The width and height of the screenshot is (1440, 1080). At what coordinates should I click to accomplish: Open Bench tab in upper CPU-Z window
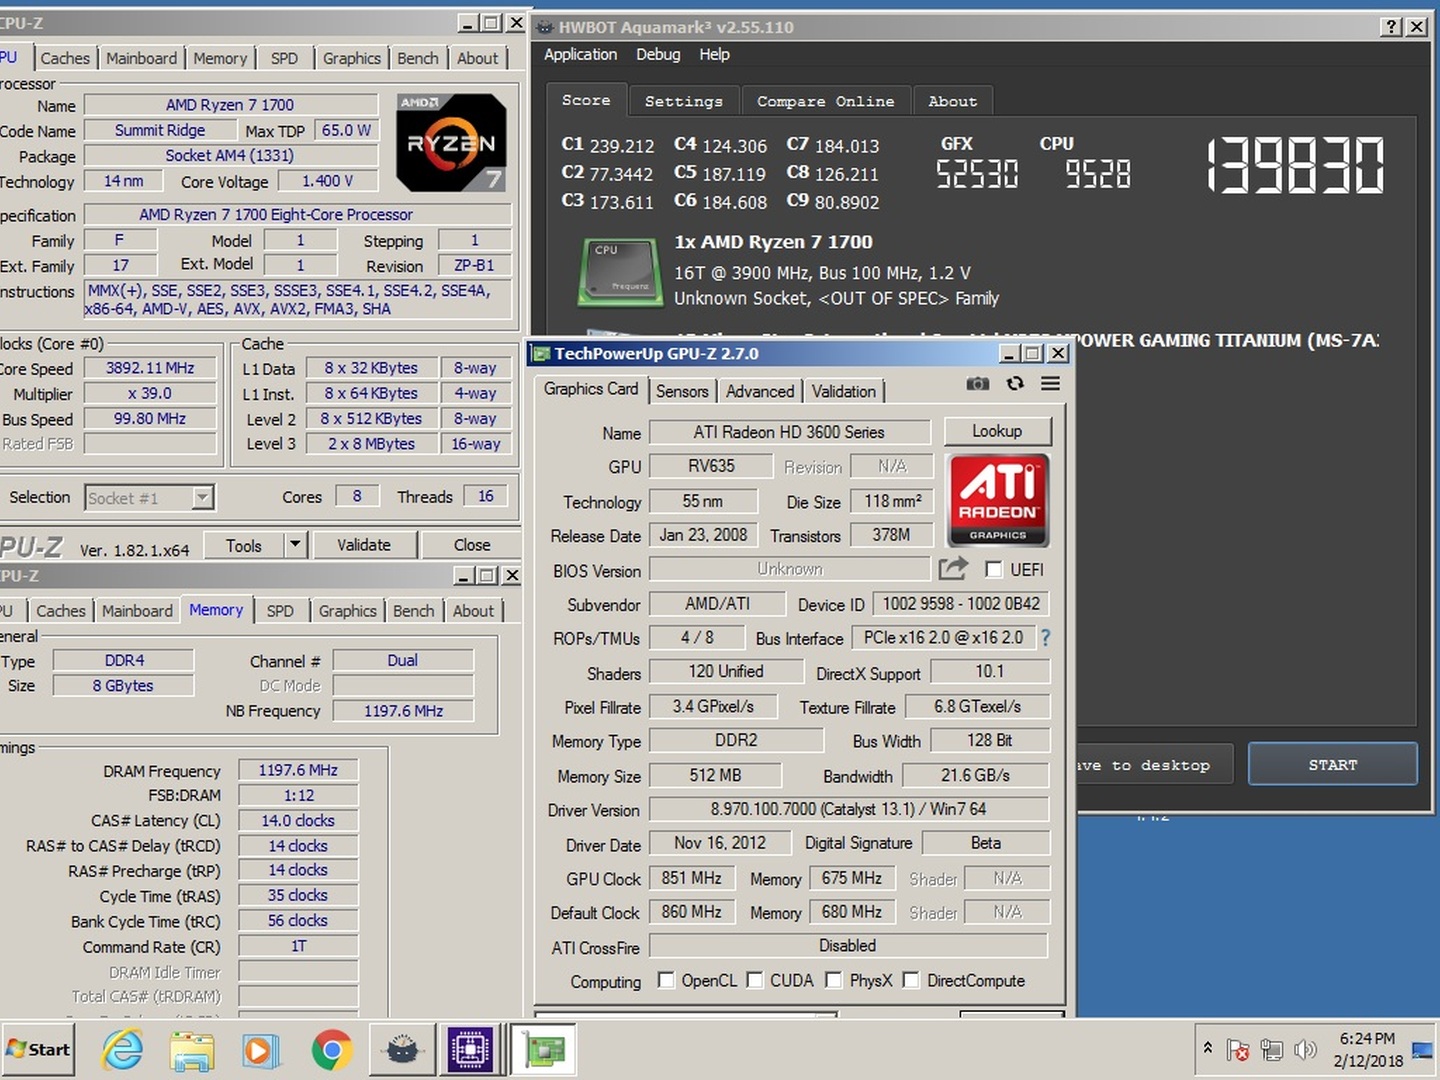417,58
